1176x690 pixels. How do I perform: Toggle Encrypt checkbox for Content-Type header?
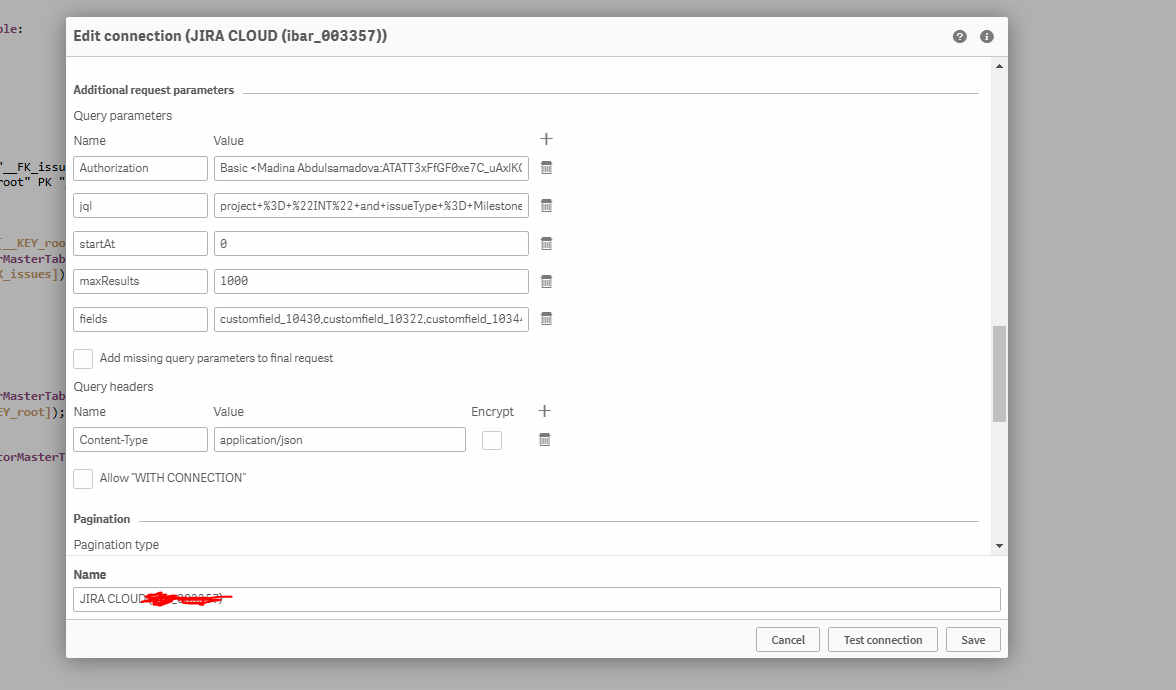click(492, 440)
